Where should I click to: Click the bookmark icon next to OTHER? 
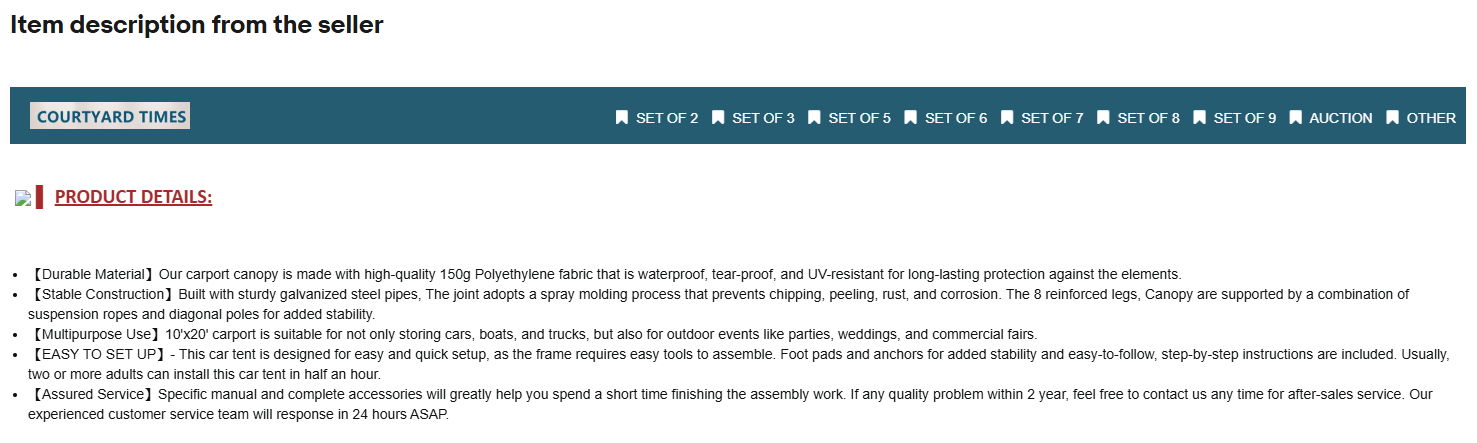(1393, 118)
